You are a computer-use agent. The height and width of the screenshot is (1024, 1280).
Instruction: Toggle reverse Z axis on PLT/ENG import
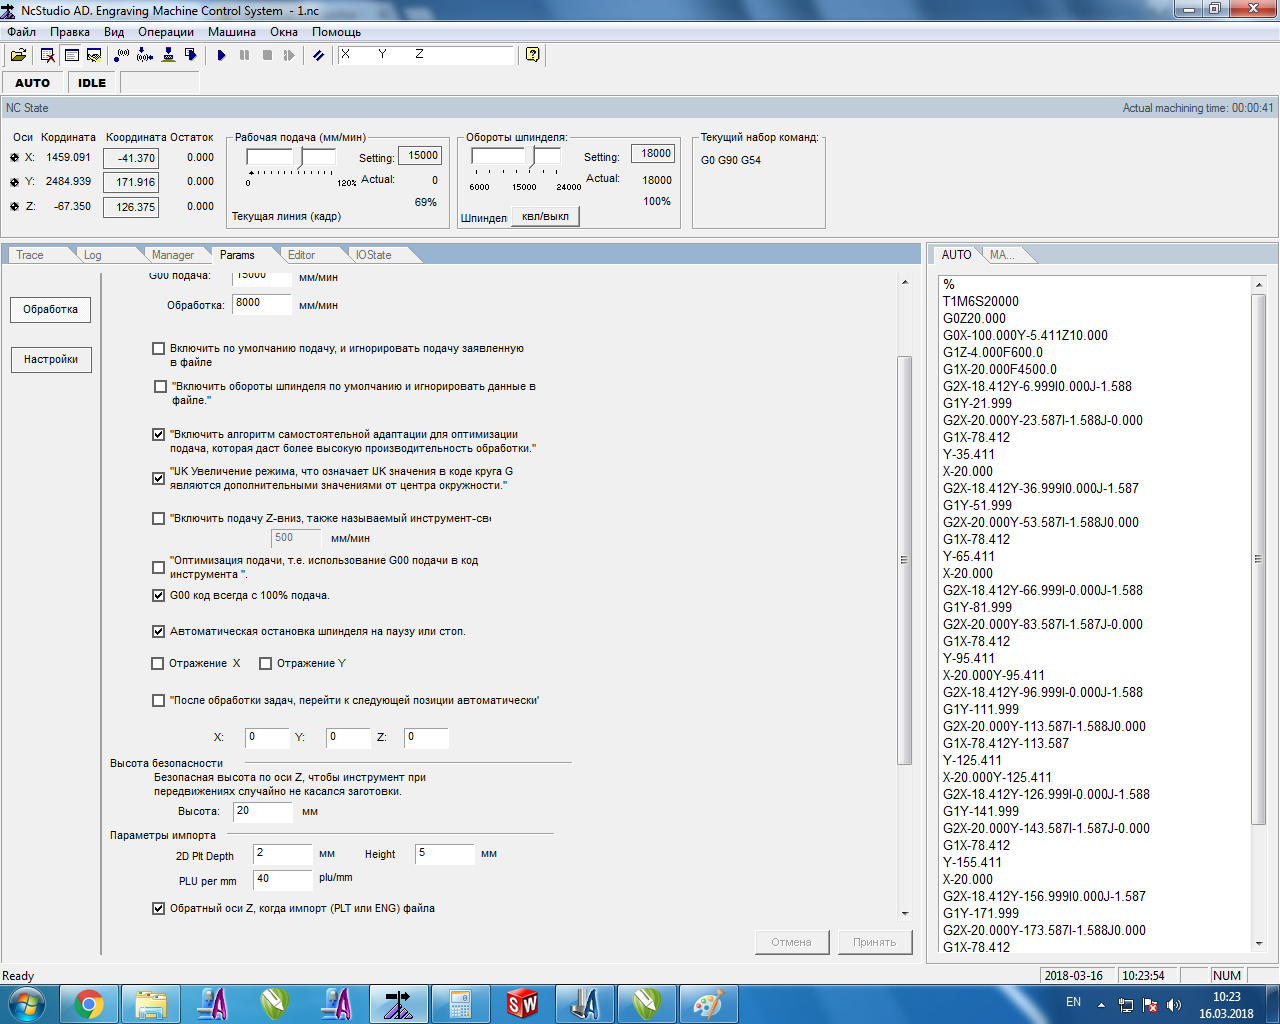[x=158, y=909]
